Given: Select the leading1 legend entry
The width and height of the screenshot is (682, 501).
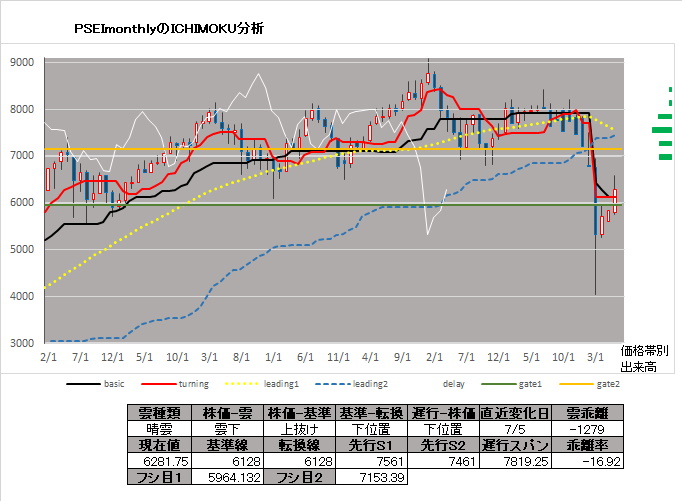Looking at the screenshot, I should click(x=262, y=384).
